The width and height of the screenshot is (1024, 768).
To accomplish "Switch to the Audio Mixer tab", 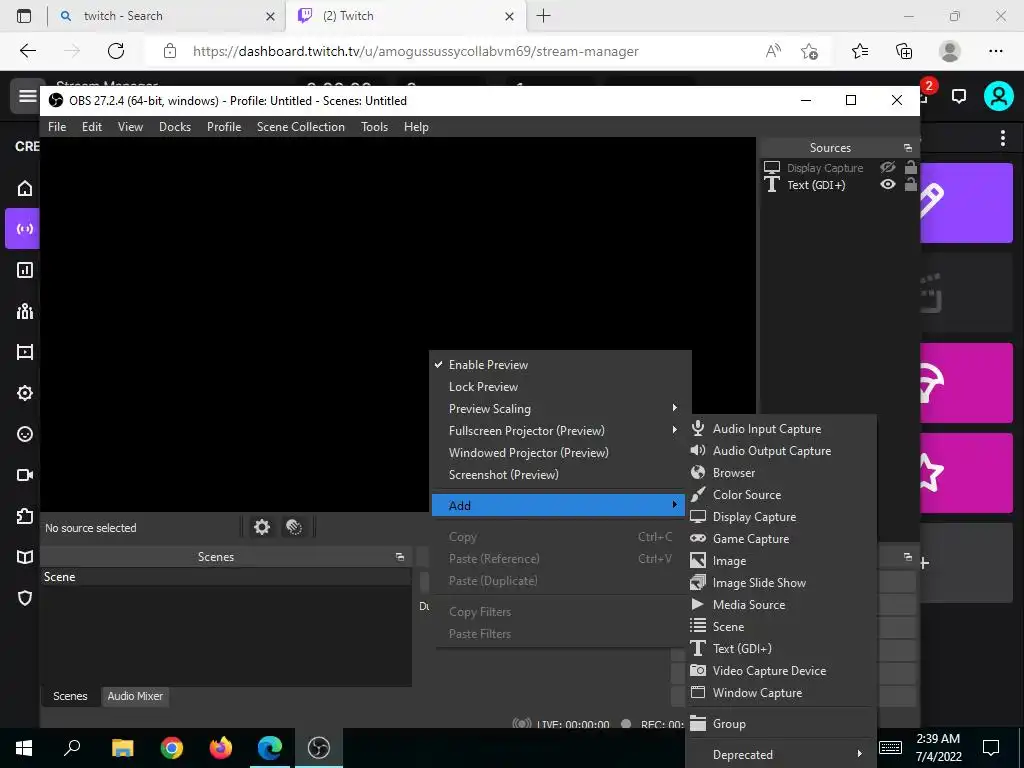I will click(x=135, y=696).
